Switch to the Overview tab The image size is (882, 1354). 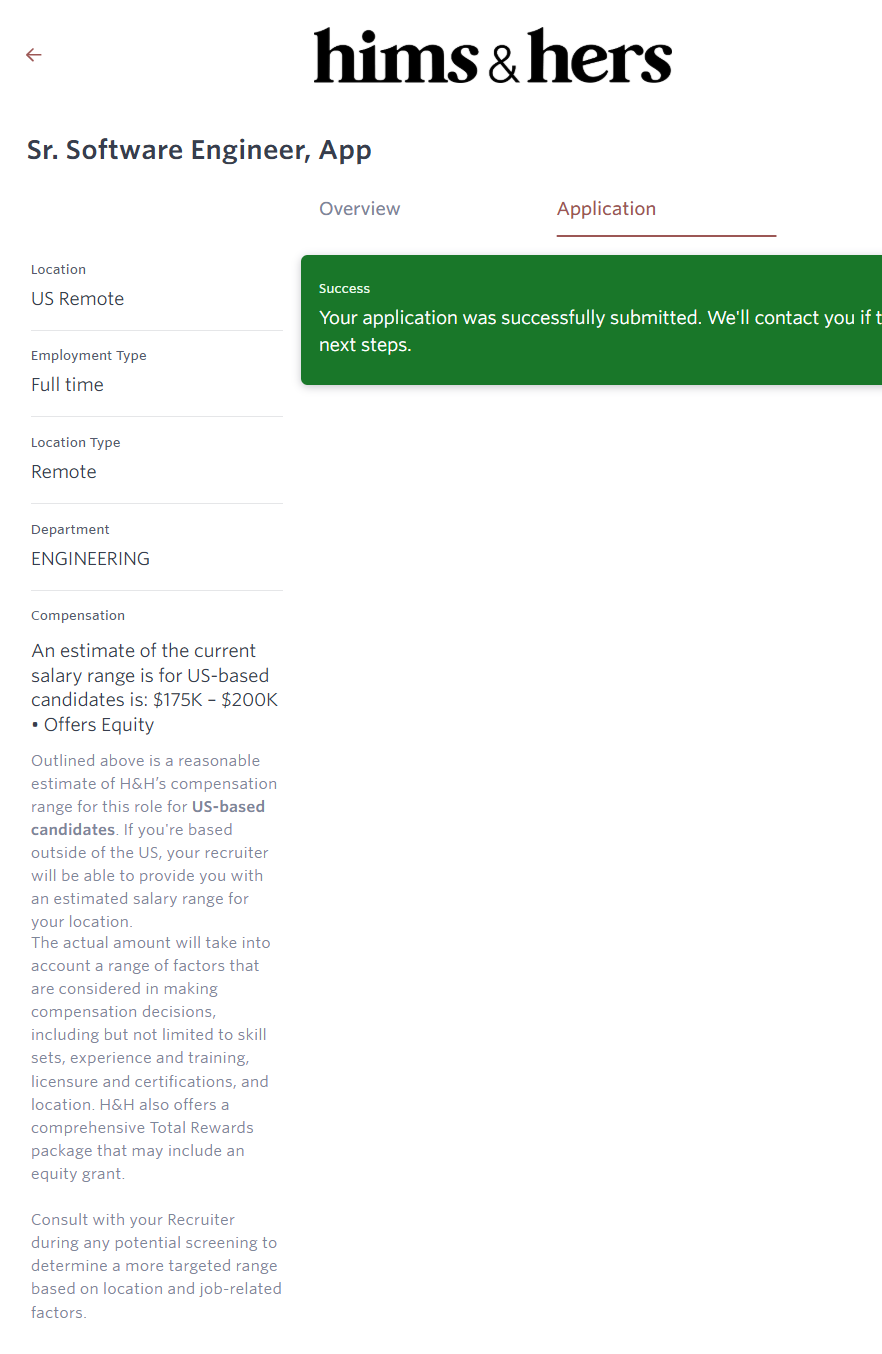point(359,209)
